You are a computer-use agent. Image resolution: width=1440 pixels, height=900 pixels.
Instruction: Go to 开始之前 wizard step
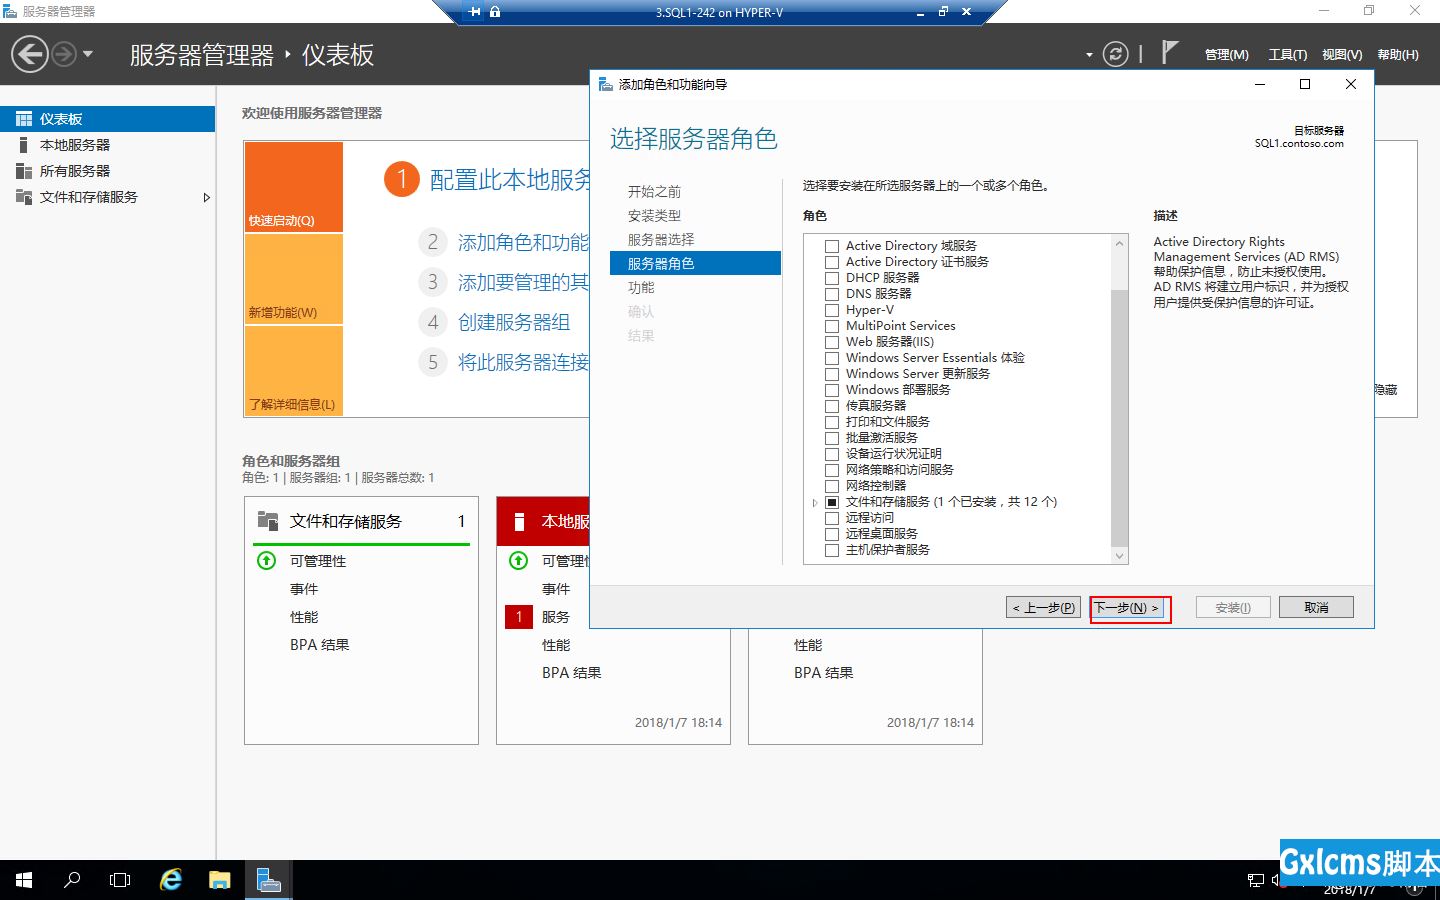coord(654,192)
